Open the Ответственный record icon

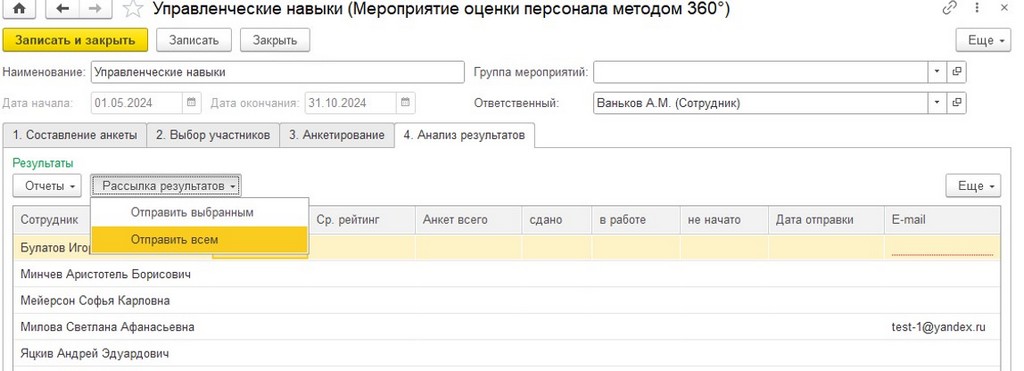coord(957,103)
